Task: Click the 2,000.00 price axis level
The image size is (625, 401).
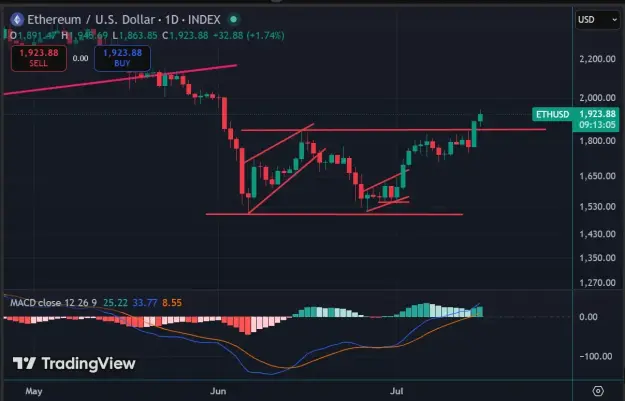Action: [597, 98]
